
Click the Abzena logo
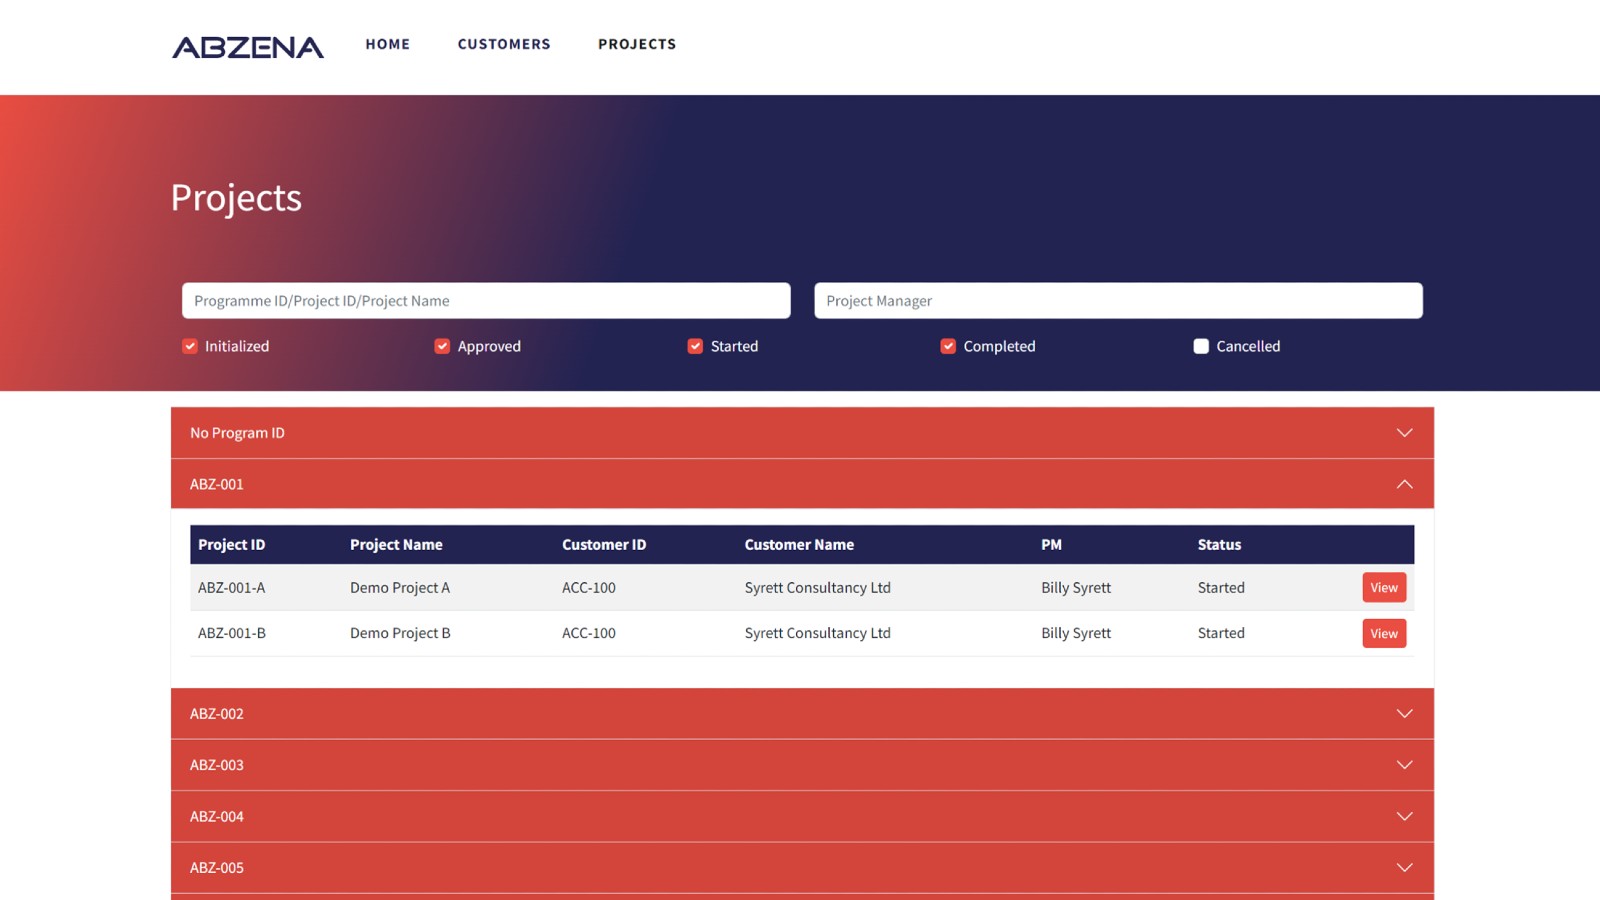(247, 47)
